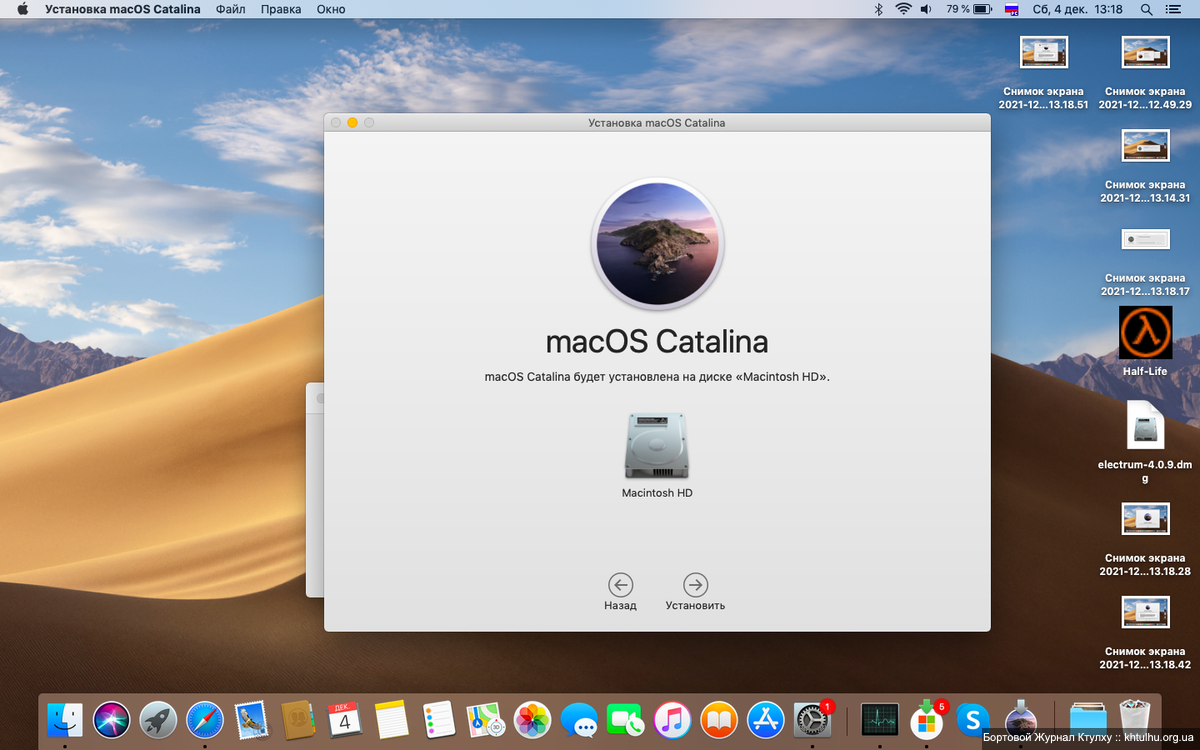Open Activity Monitor from the Dock
The width and height of the screenshot is (1200, 750).
pyautogui.click(x=880, y=719)
